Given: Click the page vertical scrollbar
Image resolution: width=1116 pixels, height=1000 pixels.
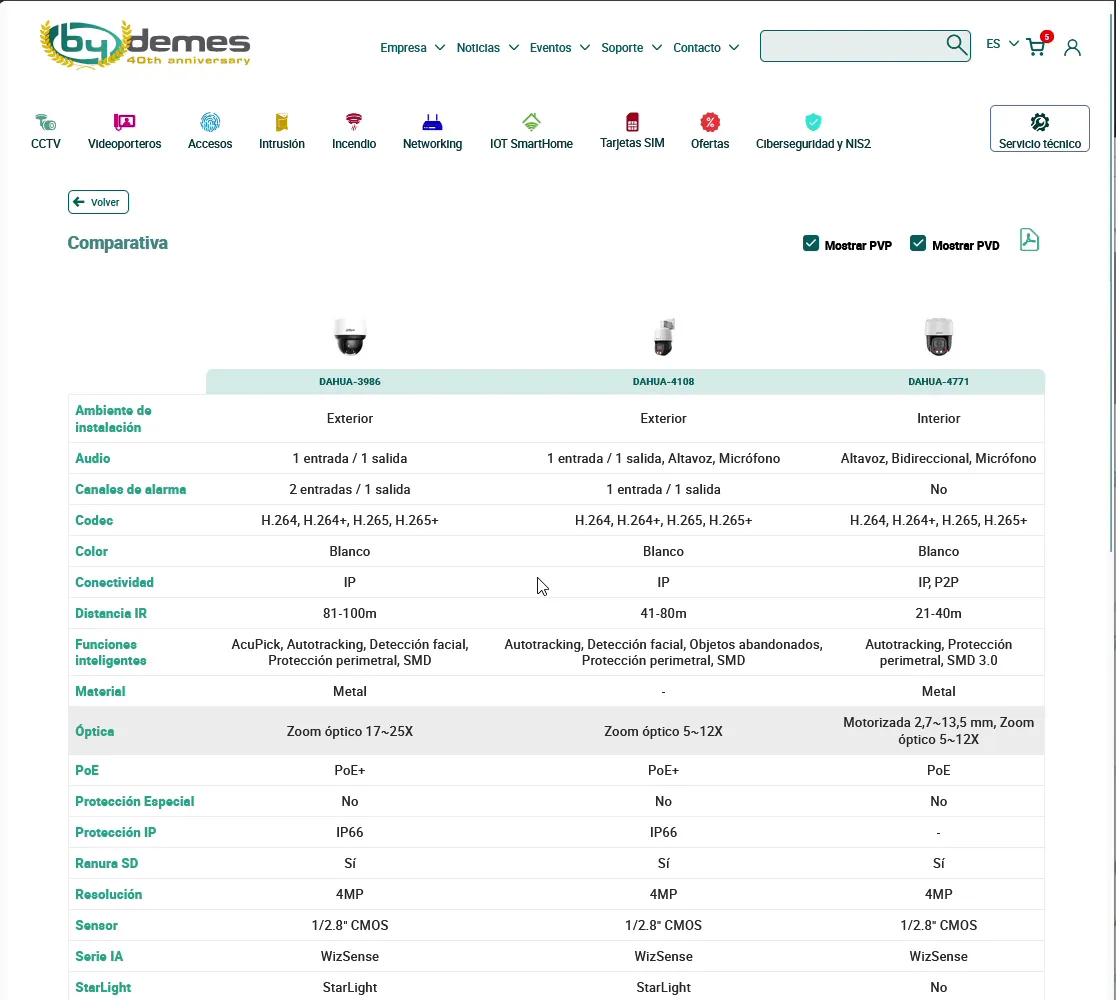Looking at the screenshot, I should [1111, 285].
